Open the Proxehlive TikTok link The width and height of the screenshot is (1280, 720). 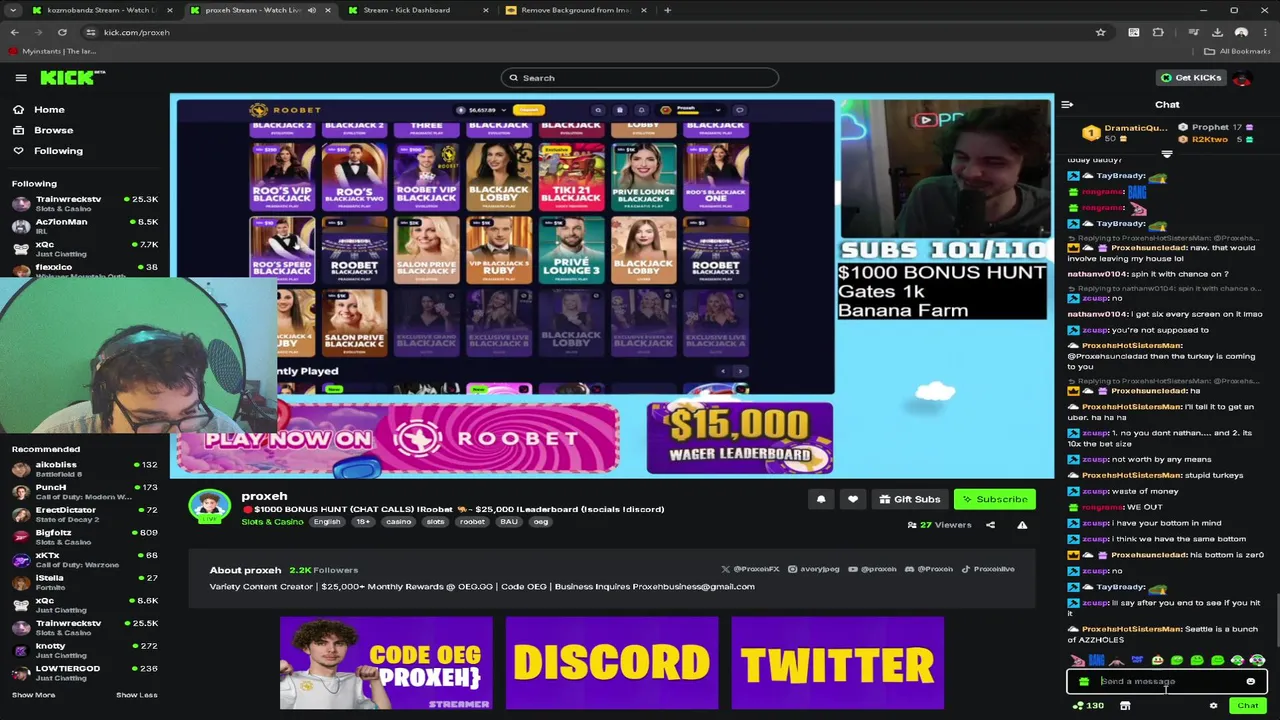coord(988,569)
